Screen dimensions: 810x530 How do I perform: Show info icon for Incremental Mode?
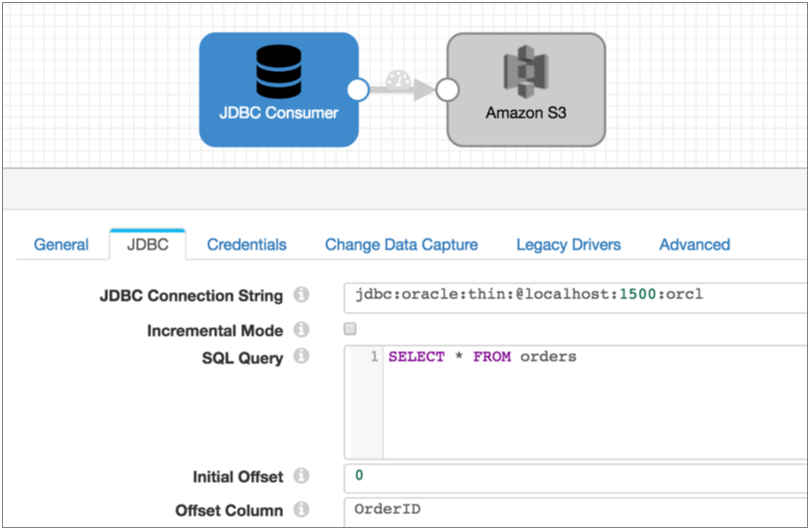click(x=302, y=330)
